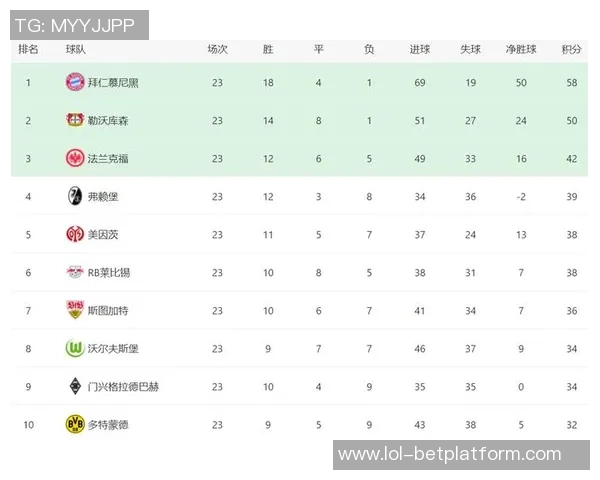Viewport: 600px width, 480px height.
Task: Click the Mainz 05 club logo
Action: click(74, 234)
